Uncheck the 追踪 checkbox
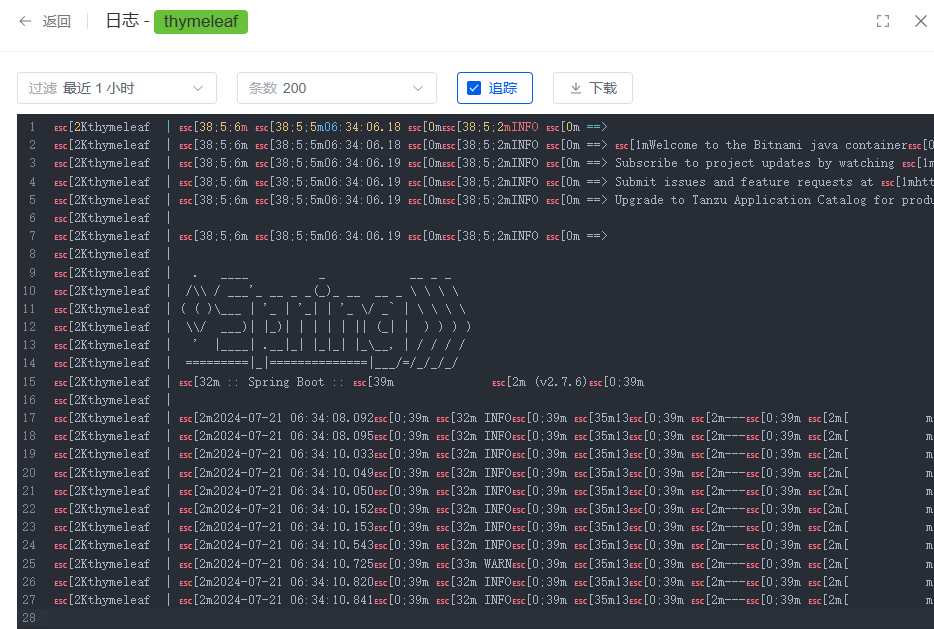This screenshot has height=629, width=934. coord(474,88)
